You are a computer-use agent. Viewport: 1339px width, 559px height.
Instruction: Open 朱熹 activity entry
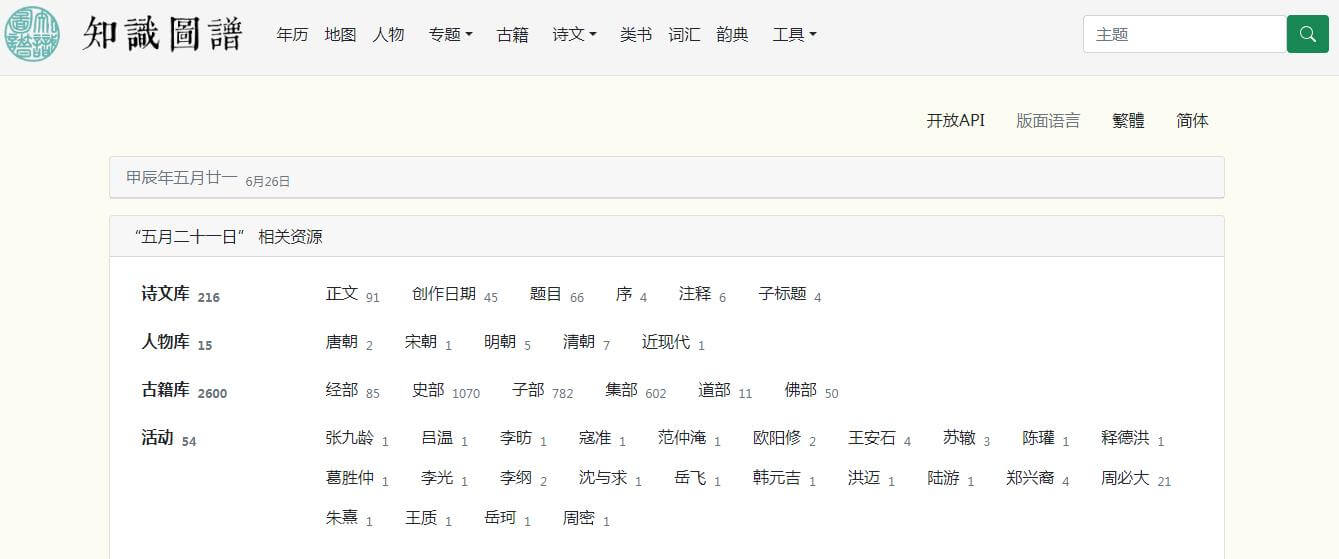pos(342,518)
